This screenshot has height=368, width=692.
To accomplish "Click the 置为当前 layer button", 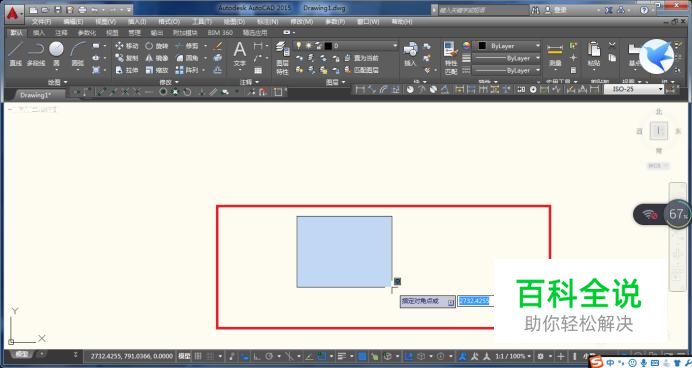I will tap(362, 58).
